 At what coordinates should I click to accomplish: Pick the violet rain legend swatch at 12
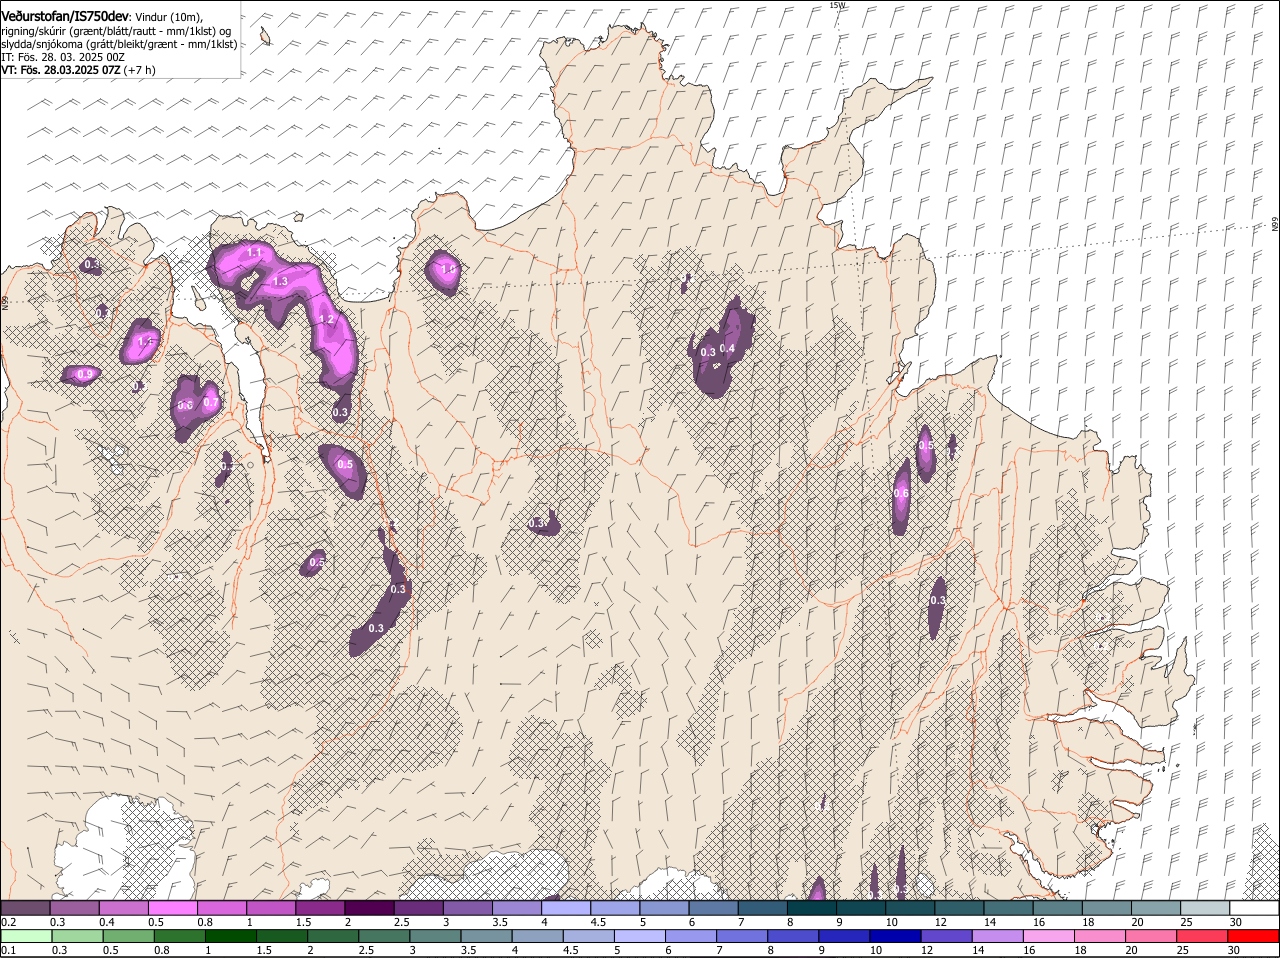tap(946, 937)
